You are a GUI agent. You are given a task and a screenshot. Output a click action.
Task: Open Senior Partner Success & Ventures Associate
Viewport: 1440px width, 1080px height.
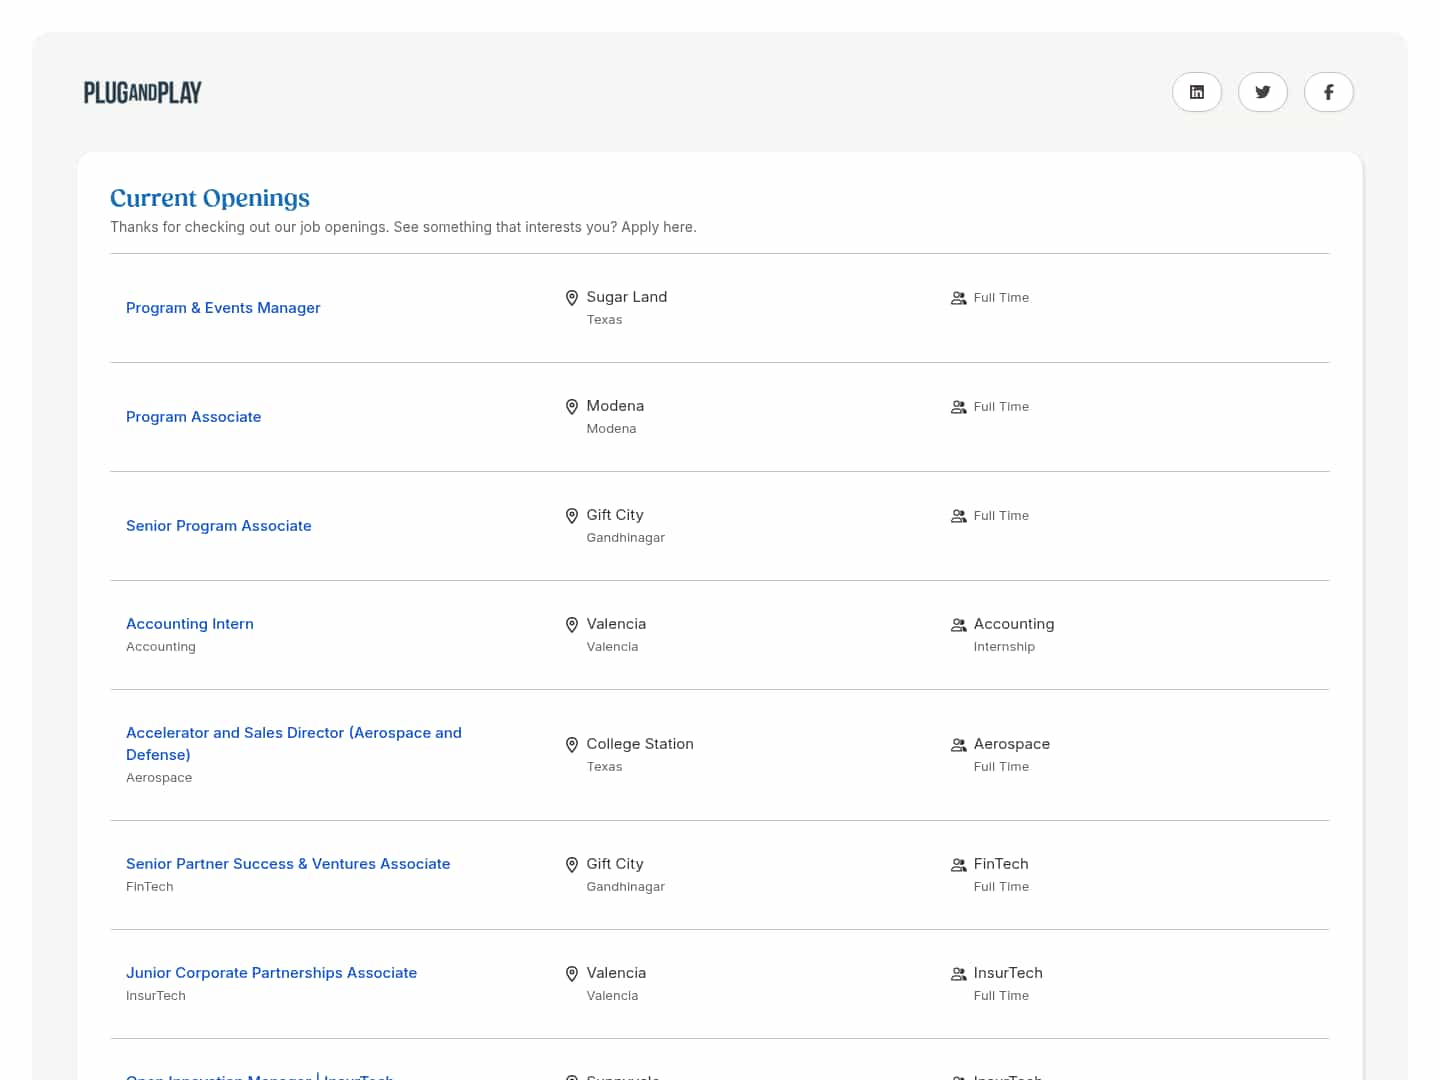pos(288,864)
